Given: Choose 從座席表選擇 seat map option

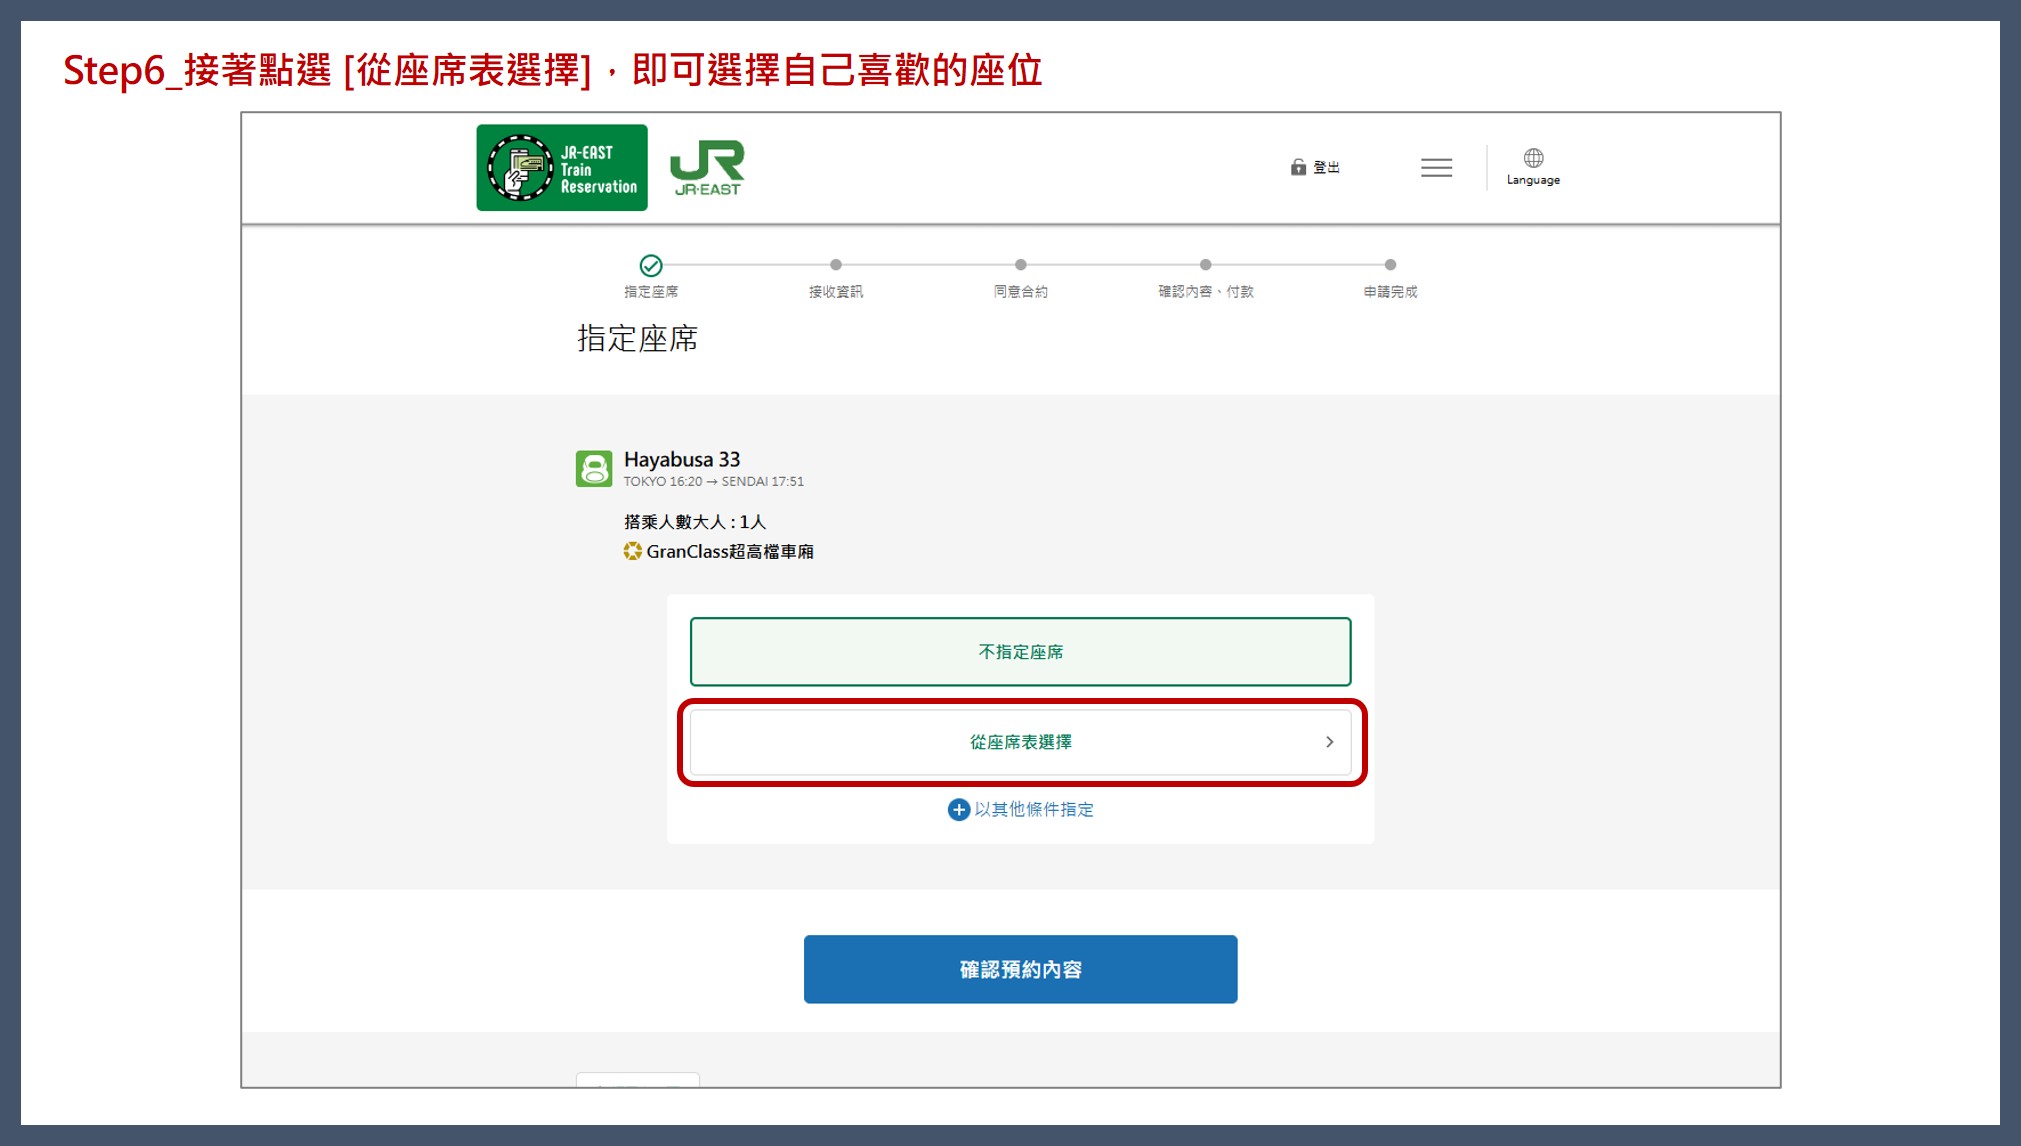Looking at the screenshot, I should [x=1020, y=742].
